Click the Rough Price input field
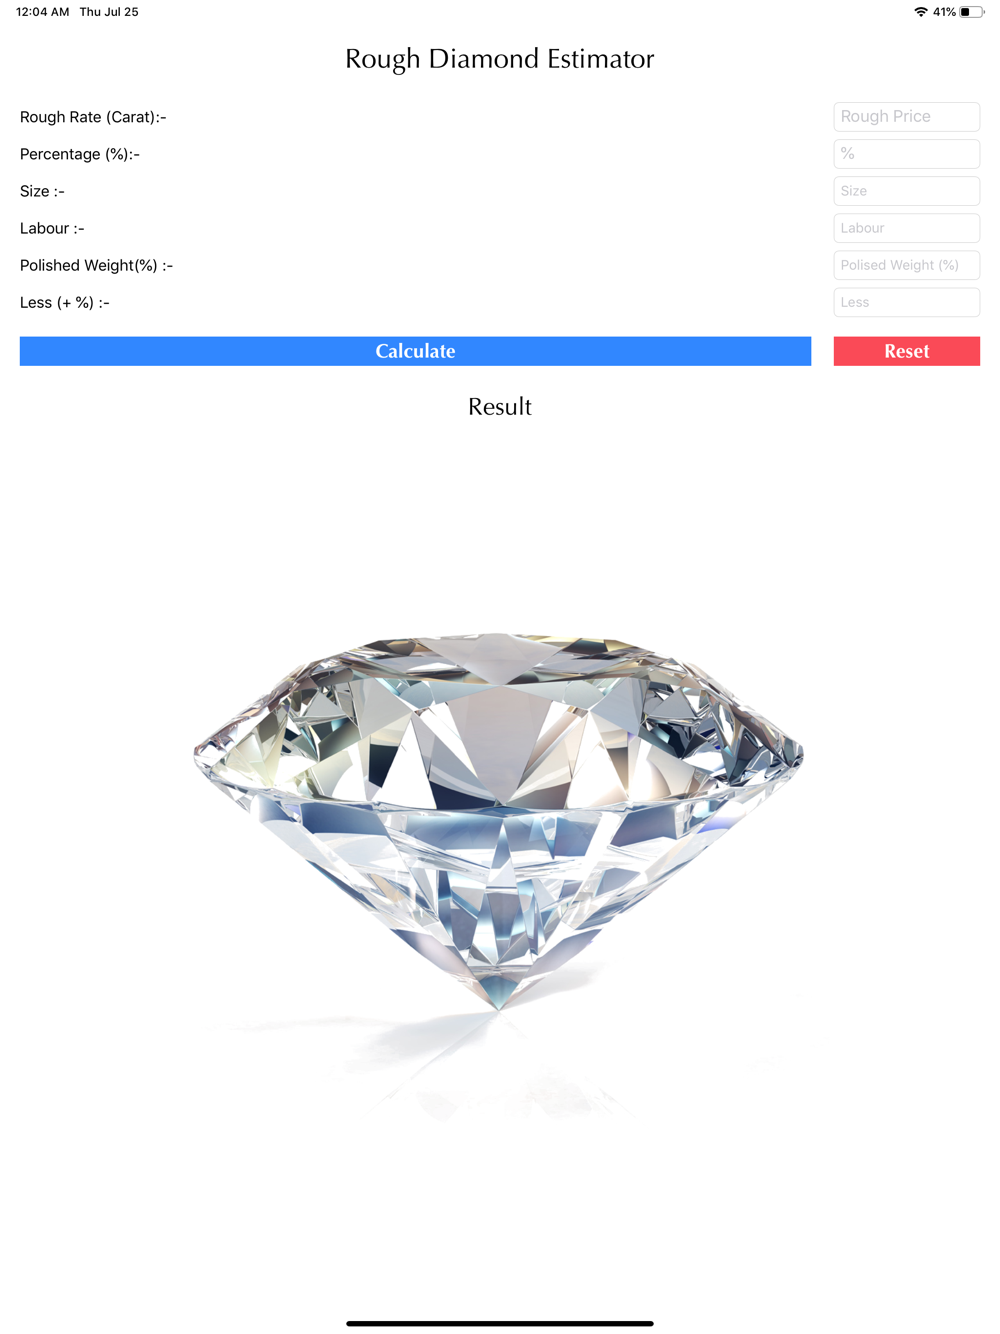The width and height of the screenshot is (1000, 1334). pyautogui.click(x=906, y=117)
